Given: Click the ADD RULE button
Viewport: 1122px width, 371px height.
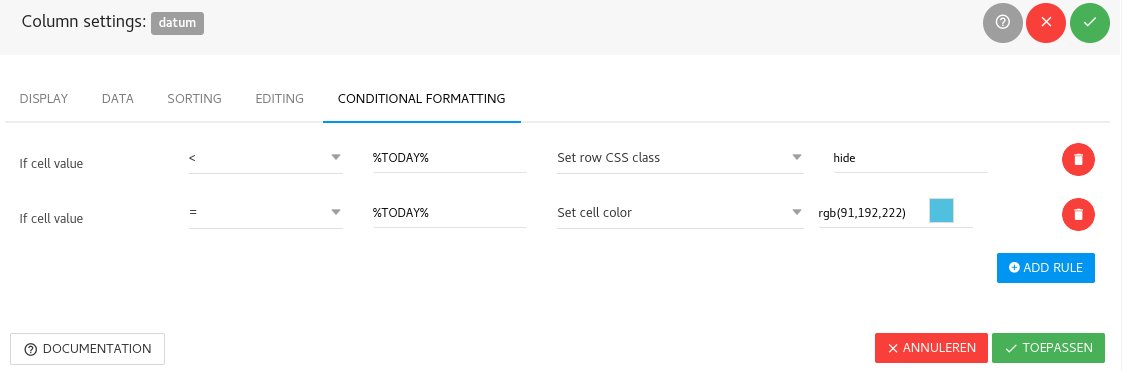Looking at the screenshot, I should click(x=1045, y=268).
